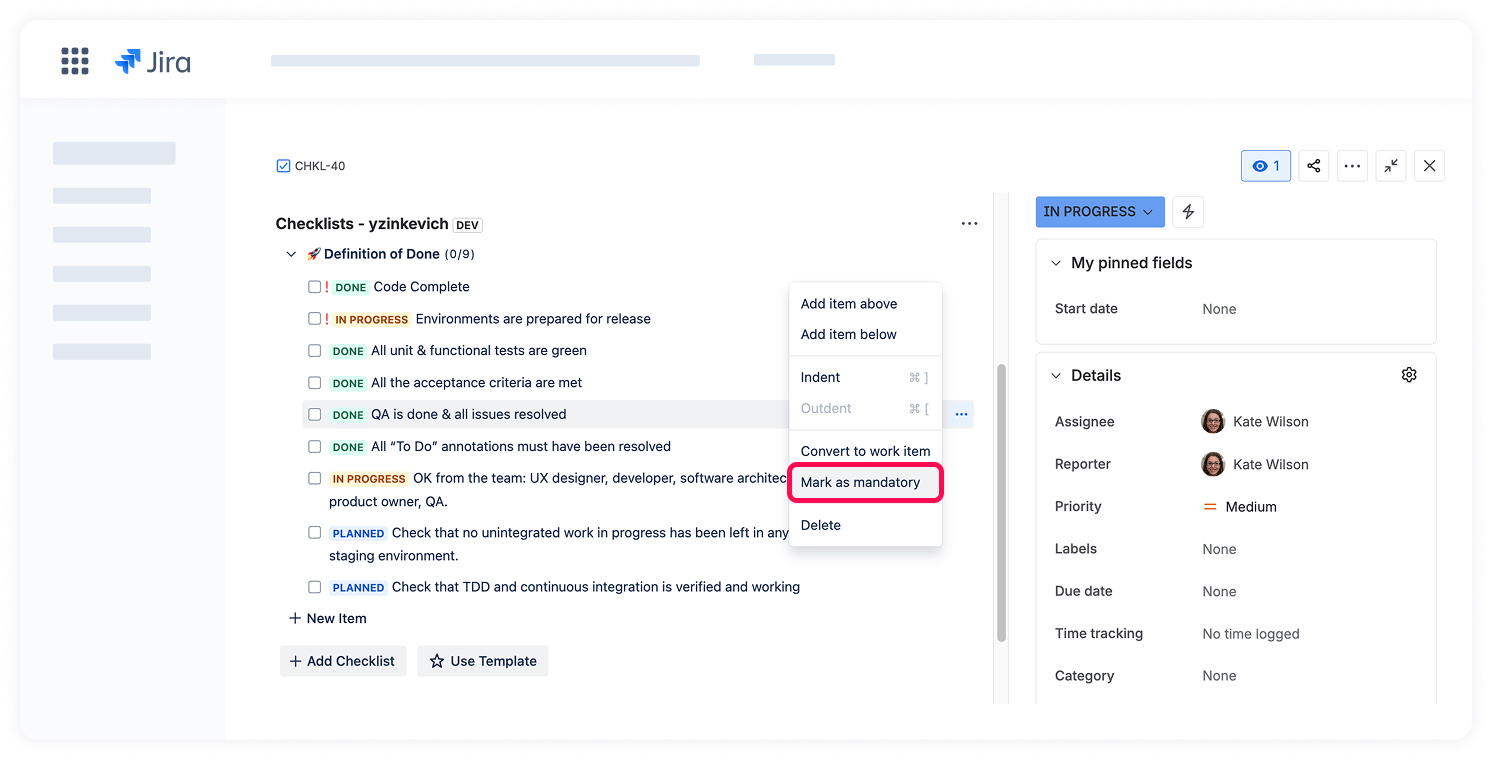Viewport: 1492px width, 760px height.
Task: Collapse the Definition of Done checklist
Action: (291, 255)
